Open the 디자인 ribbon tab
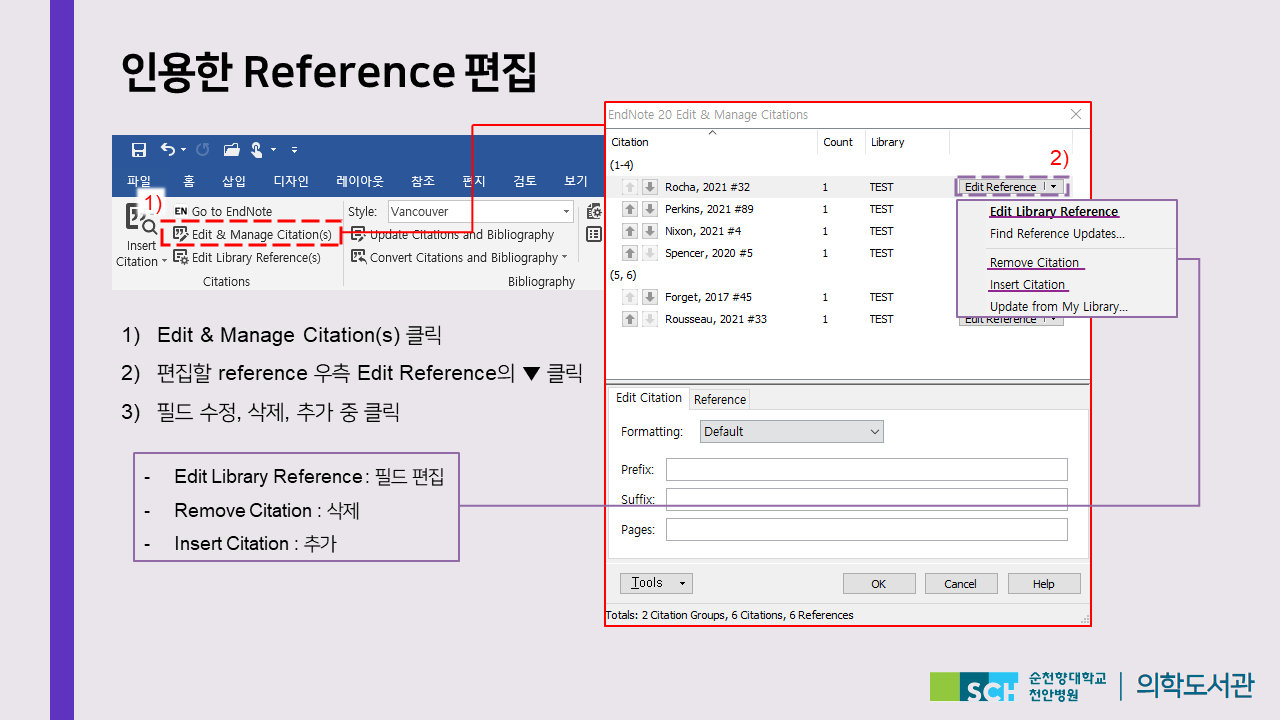 coord(291,181)
